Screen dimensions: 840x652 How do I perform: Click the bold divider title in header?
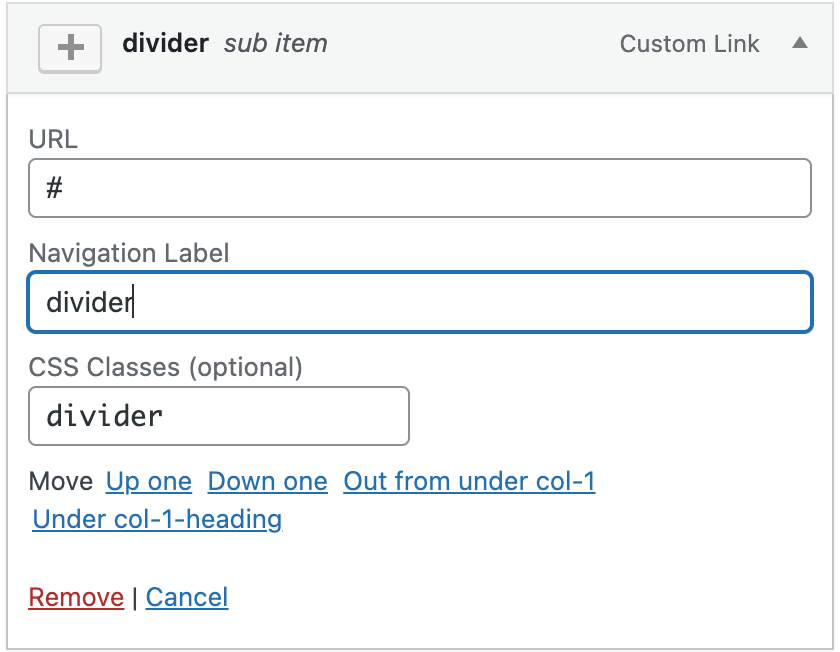tap(165, 44)
